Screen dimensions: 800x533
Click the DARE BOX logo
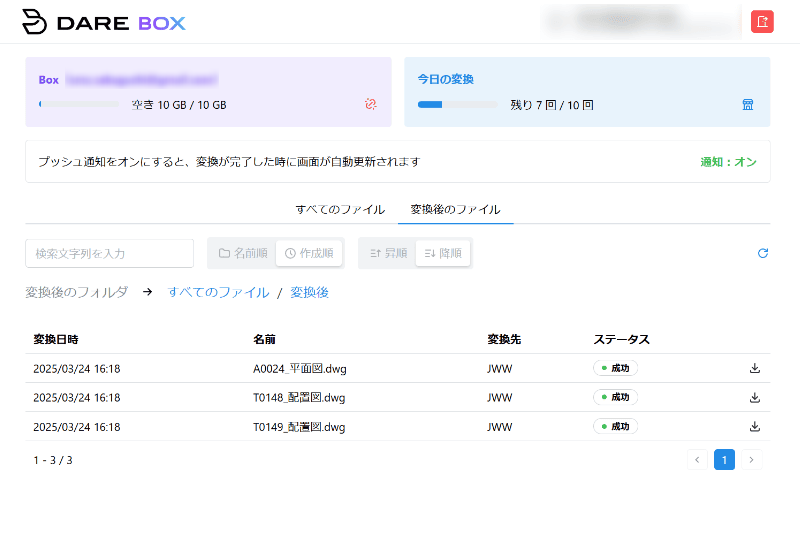tap(104, 22)
